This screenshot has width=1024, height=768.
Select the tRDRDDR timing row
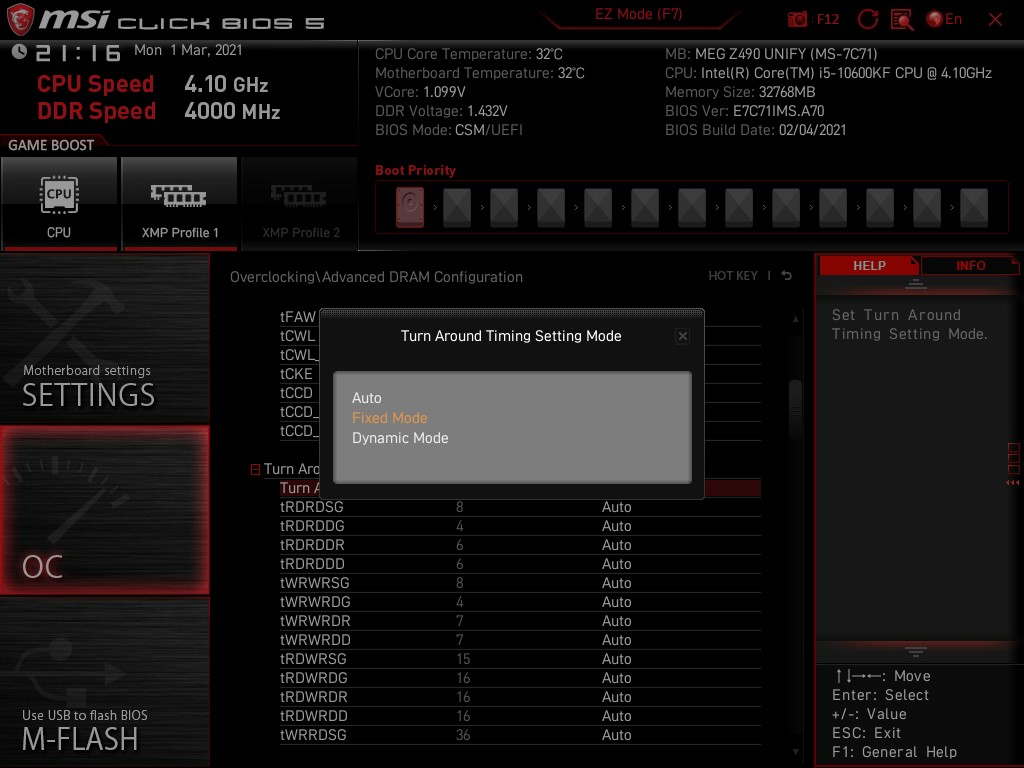click(x=520, y=545)
